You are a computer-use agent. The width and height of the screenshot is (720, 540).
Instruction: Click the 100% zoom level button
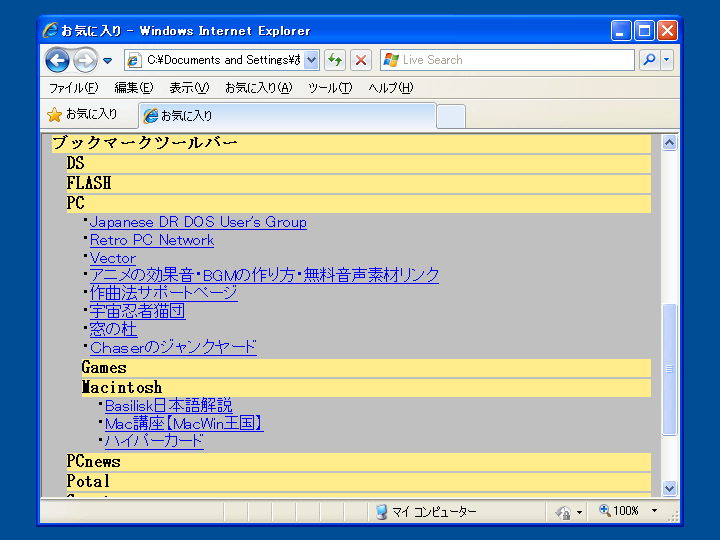(x=619, y=511)
